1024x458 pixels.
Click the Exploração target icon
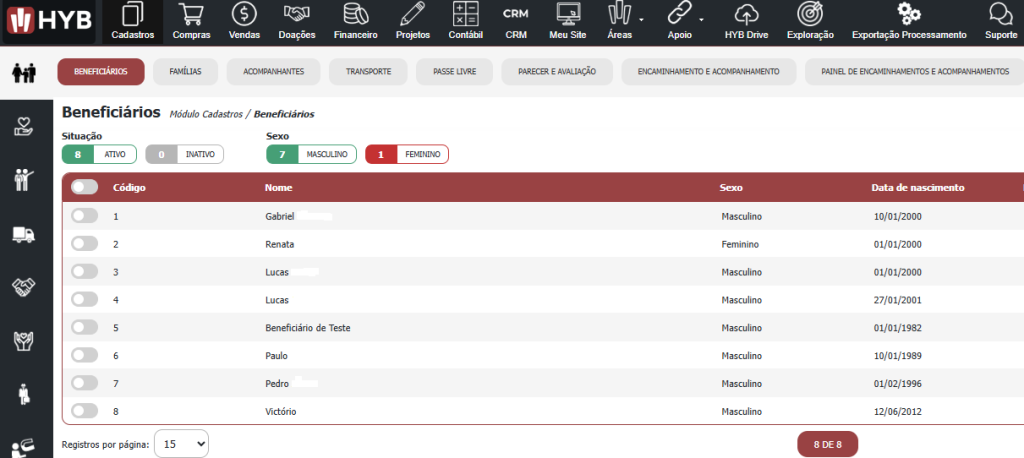pyautogui.click(x=810, y=15)
